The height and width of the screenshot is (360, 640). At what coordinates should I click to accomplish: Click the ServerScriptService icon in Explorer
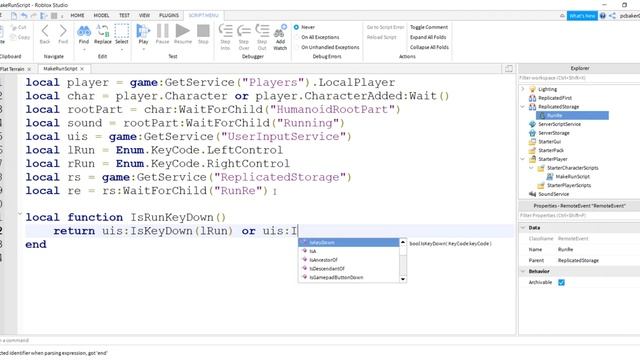click(532, 124)
